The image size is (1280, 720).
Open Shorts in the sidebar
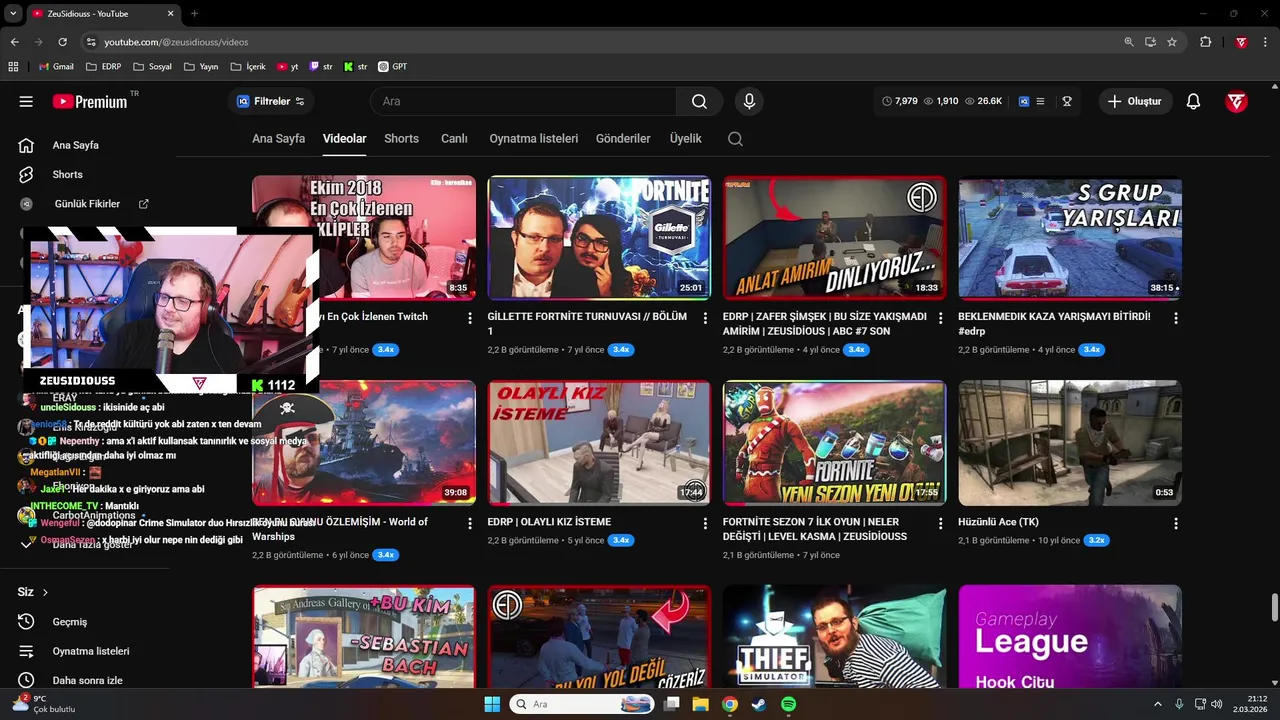coord(67,174)
